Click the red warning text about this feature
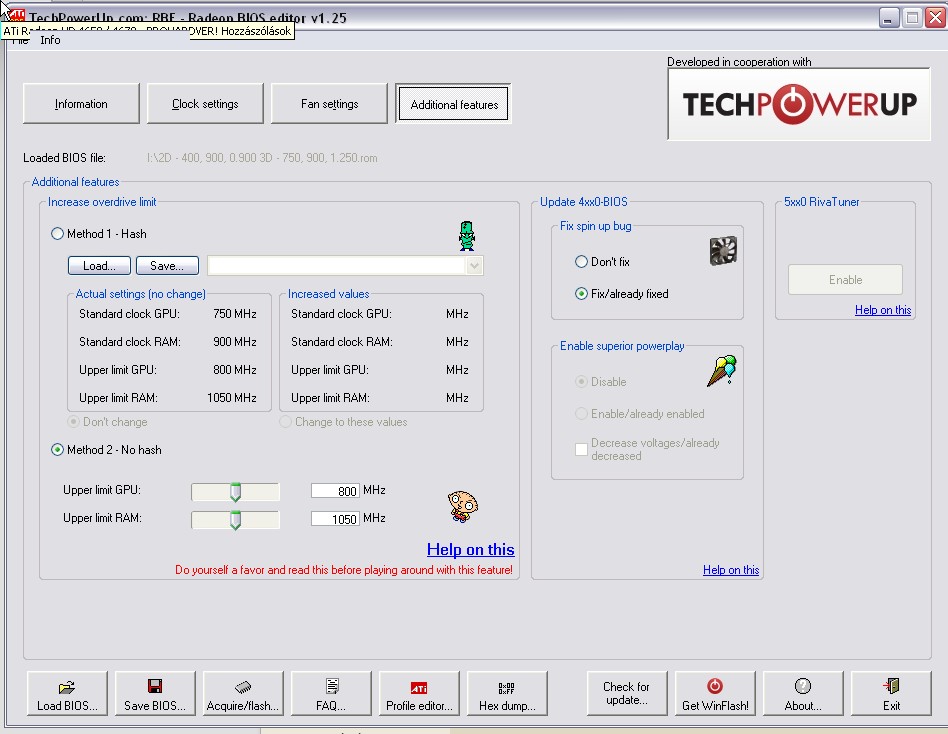The image size is (948, 734). pyautogui.click(x=343, y=570)
